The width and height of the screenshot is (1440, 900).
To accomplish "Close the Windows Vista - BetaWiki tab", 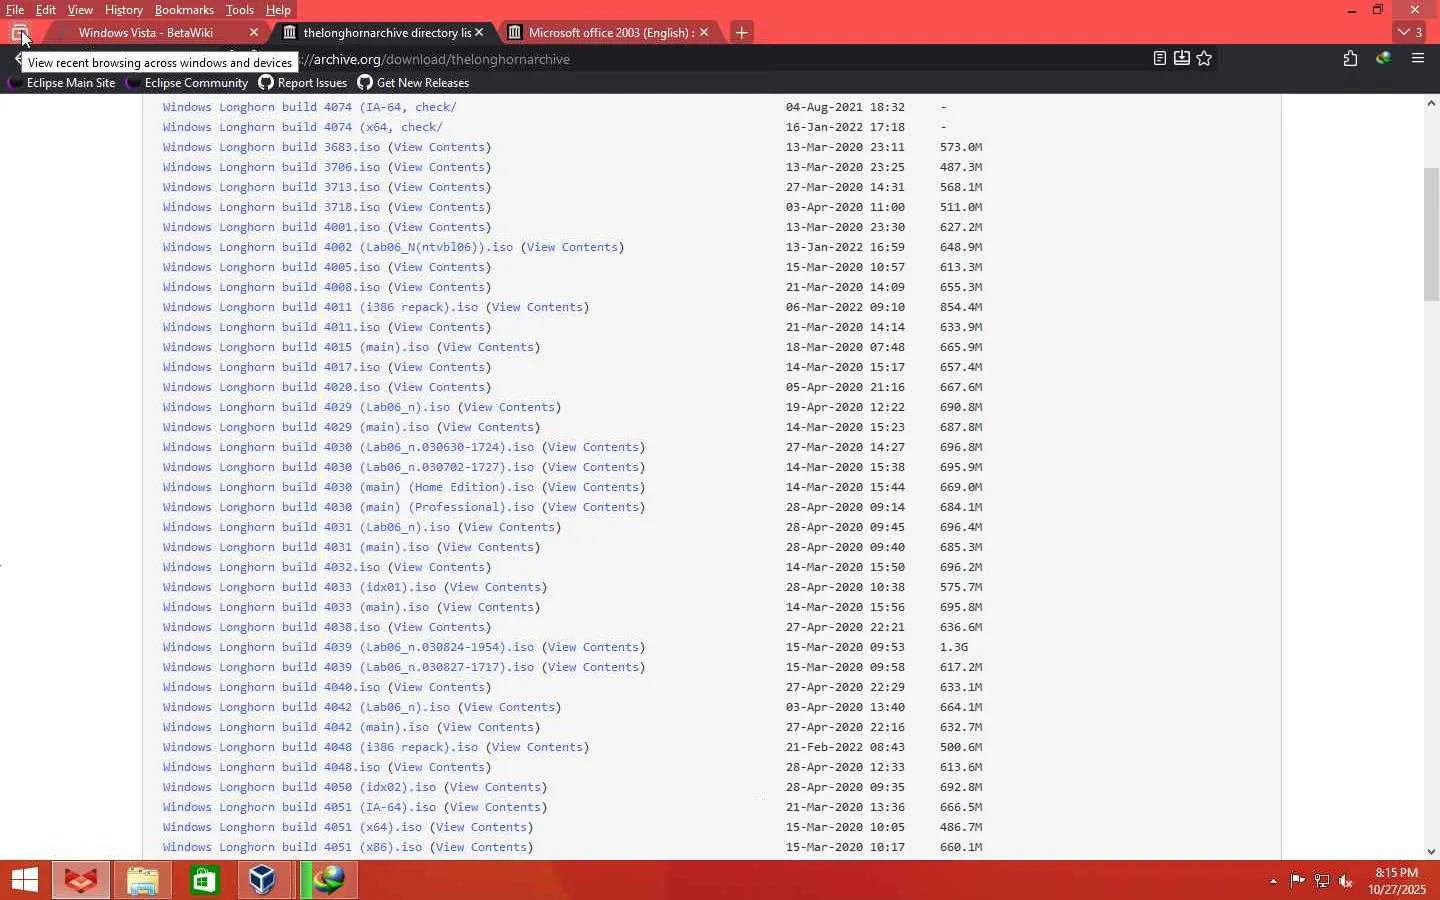I will click(x=254, y=33).
